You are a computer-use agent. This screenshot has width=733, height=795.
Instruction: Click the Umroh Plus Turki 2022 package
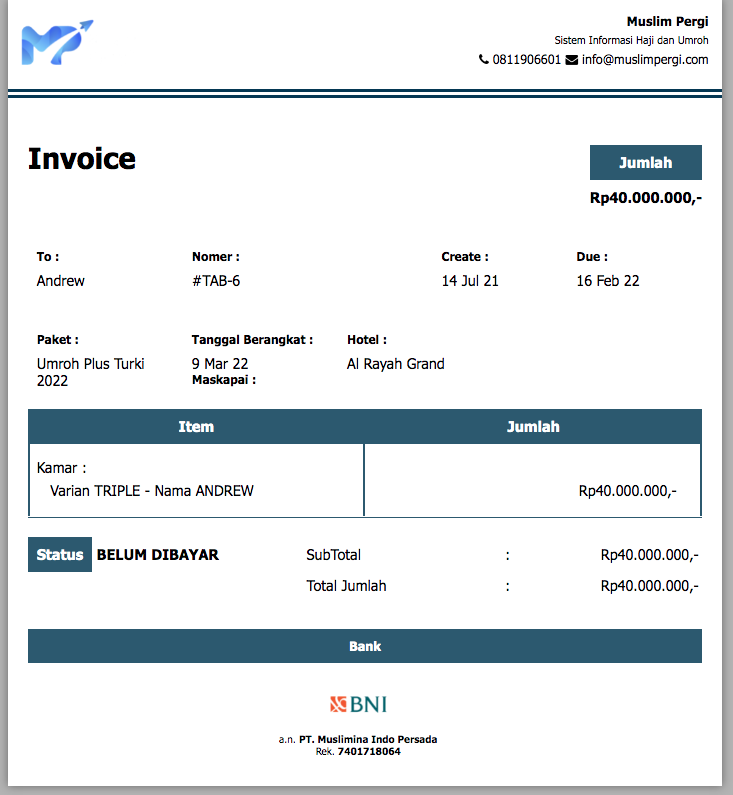[91, 372]
